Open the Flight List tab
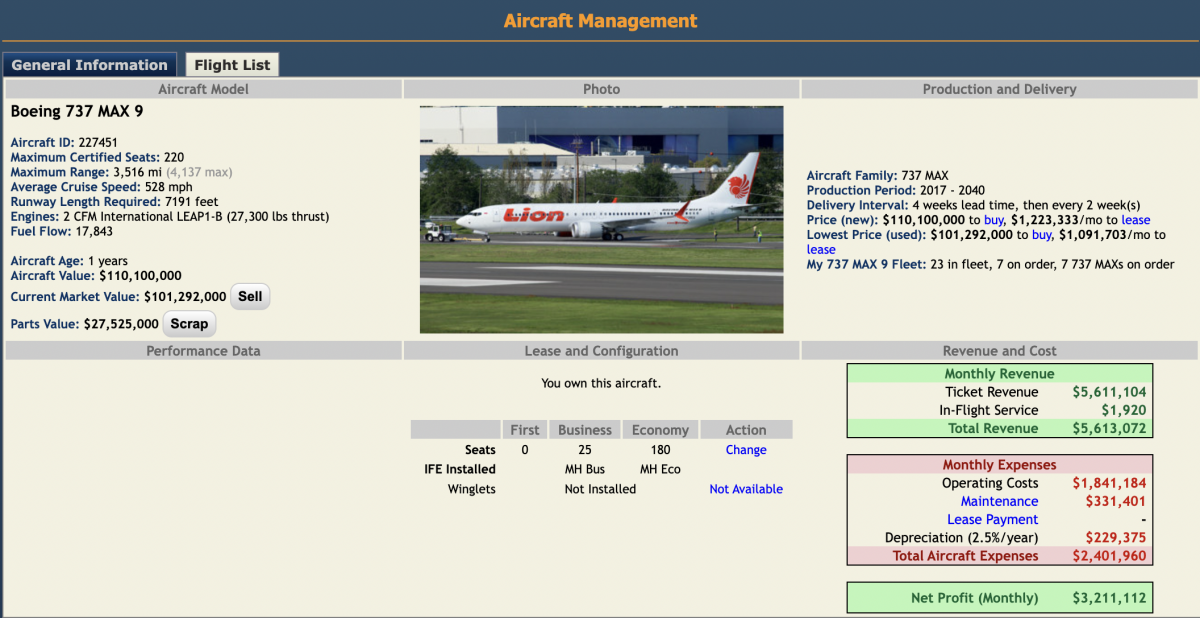The height and width of the screenshot is (618, 1200). click(x=232, y=65)
